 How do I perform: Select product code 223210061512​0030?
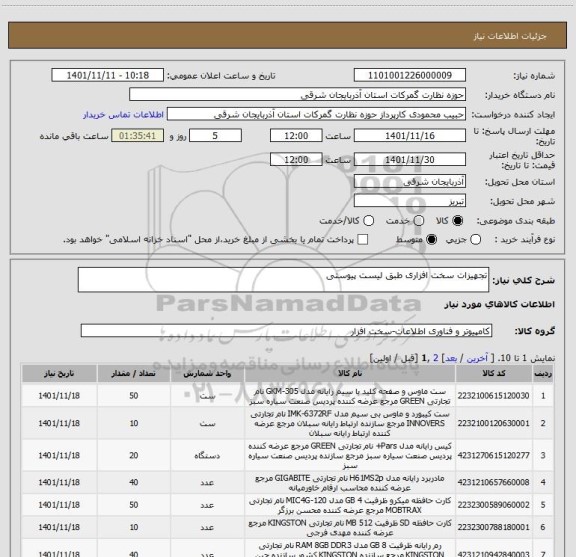[x=493, y=396]
